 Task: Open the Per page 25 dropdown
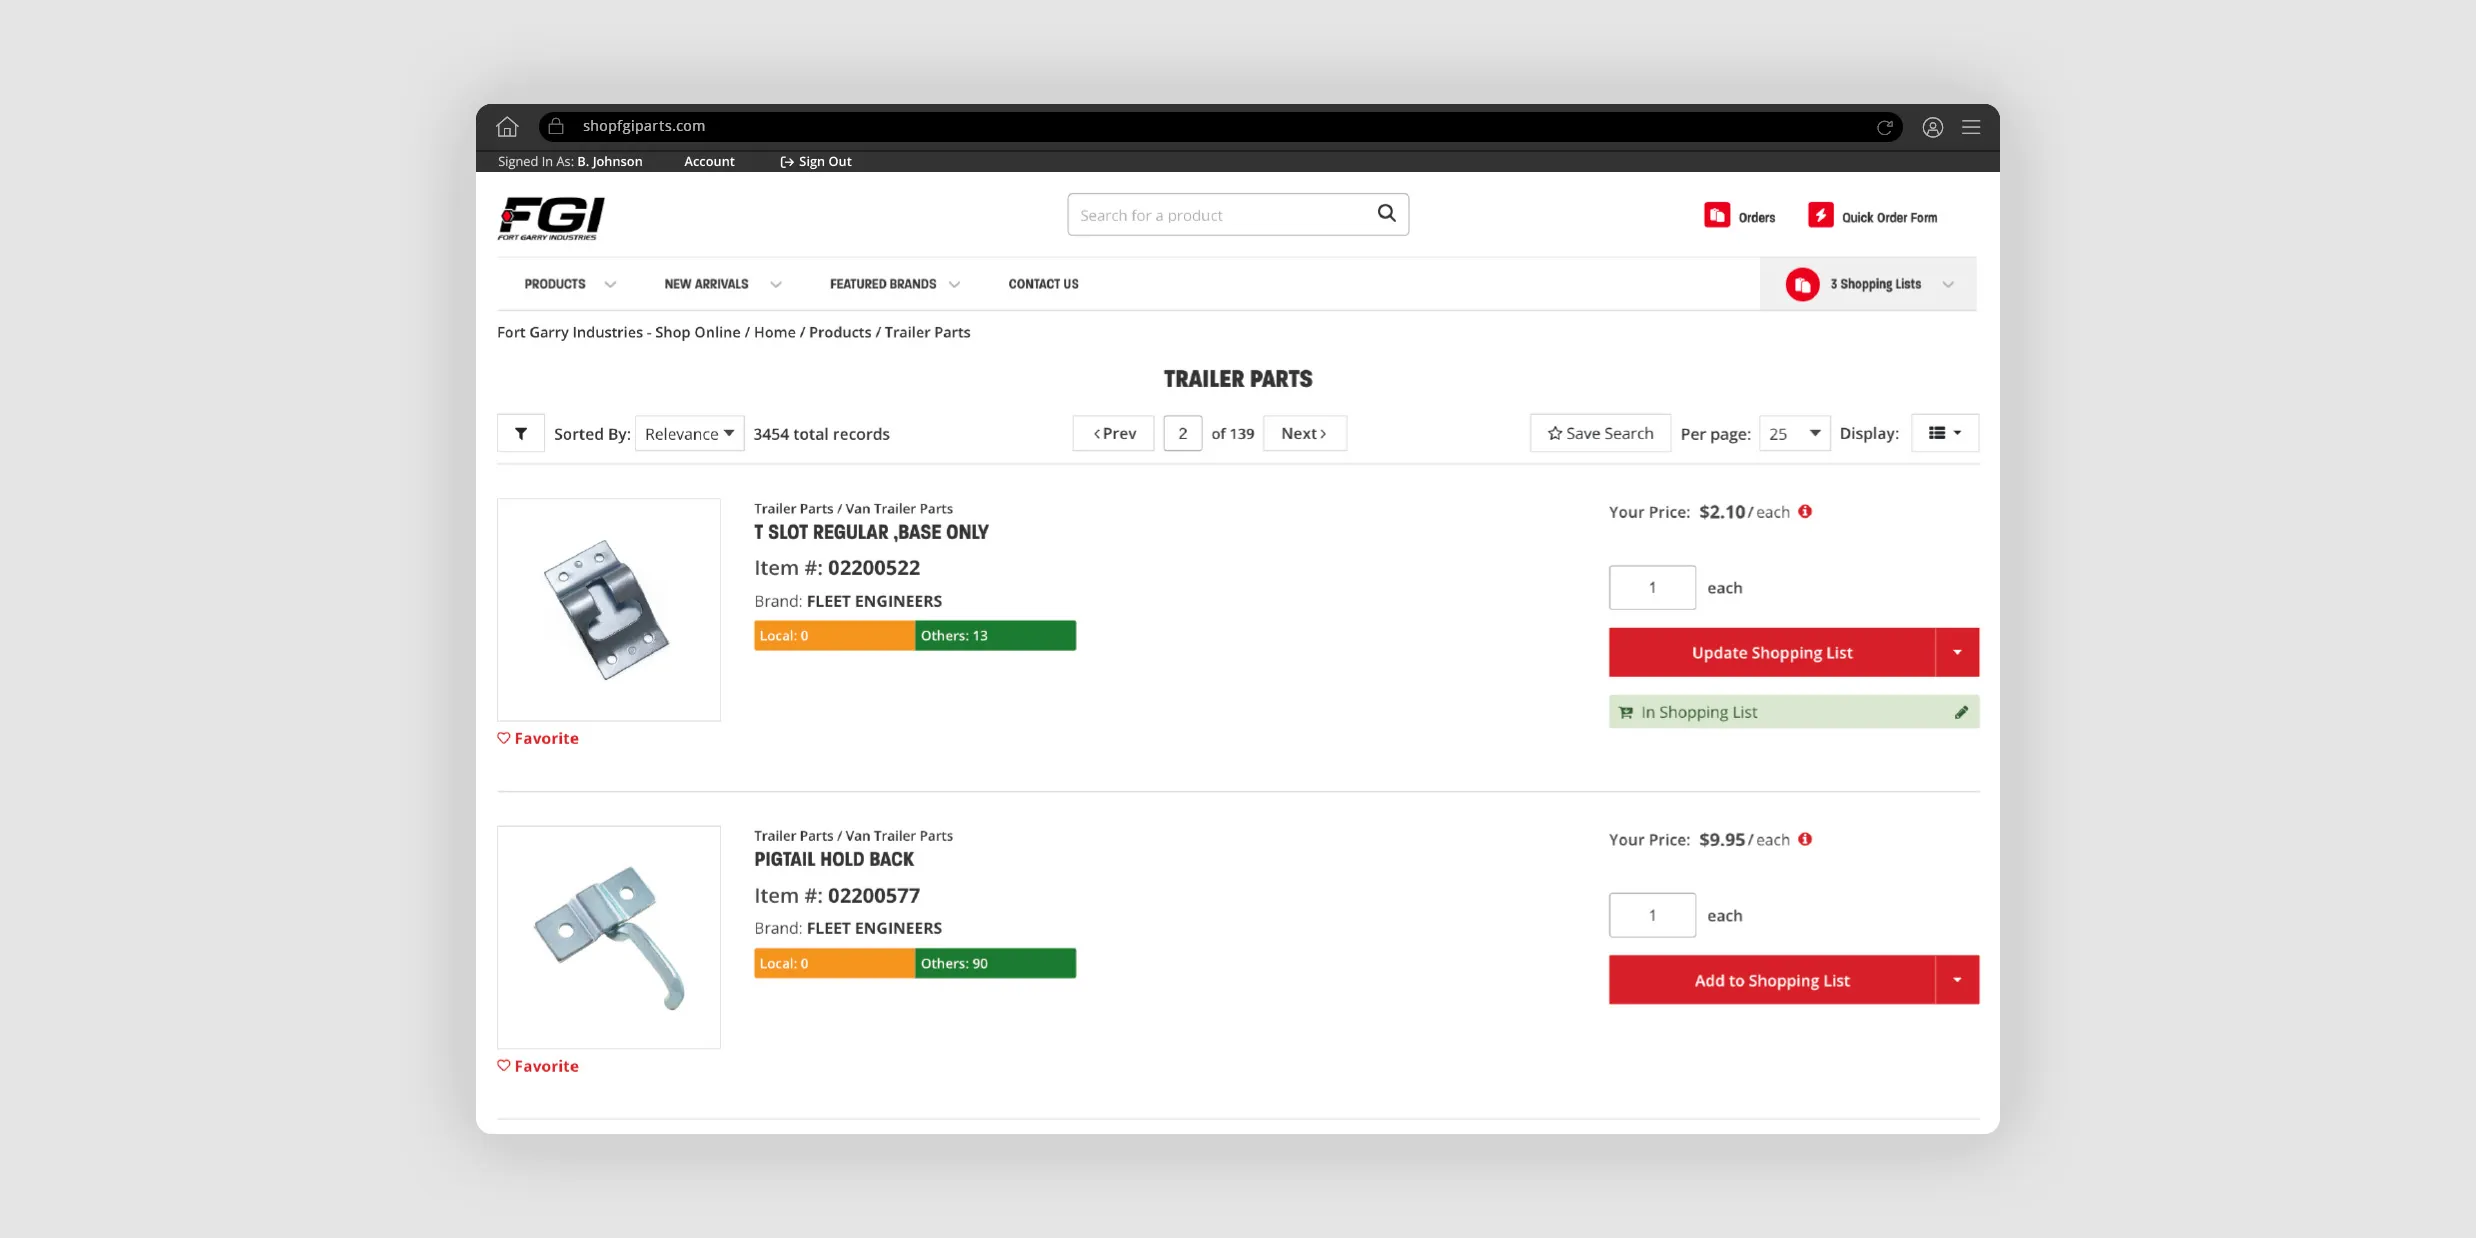pos(1795,433)
